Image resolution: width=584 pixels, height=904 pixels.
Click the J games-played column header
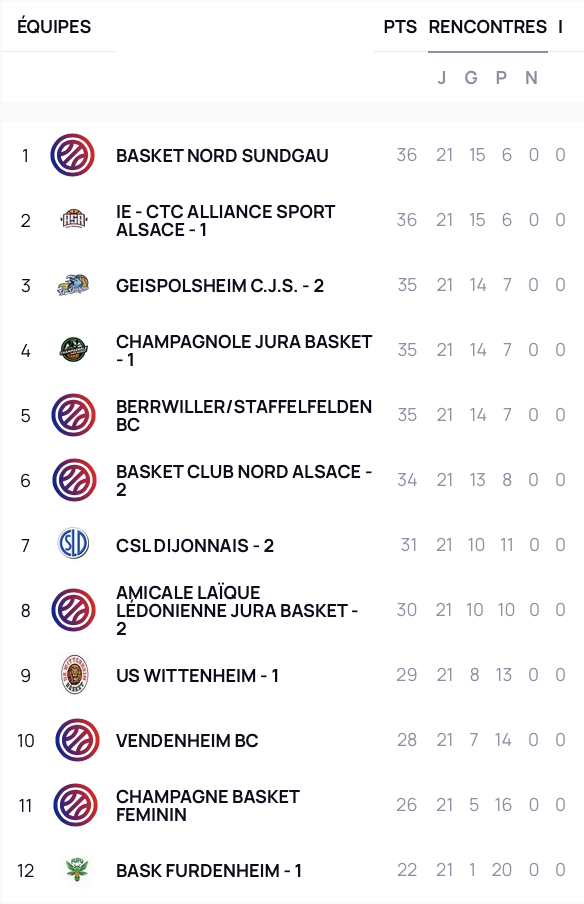(x=442, y=77)
